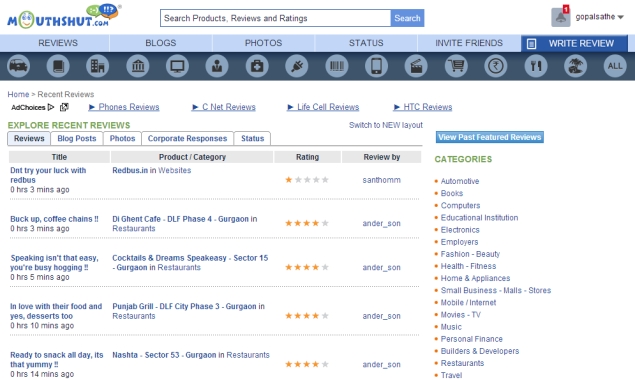Open INVITE FRIENDS in the navigation bar

(469, 43)
